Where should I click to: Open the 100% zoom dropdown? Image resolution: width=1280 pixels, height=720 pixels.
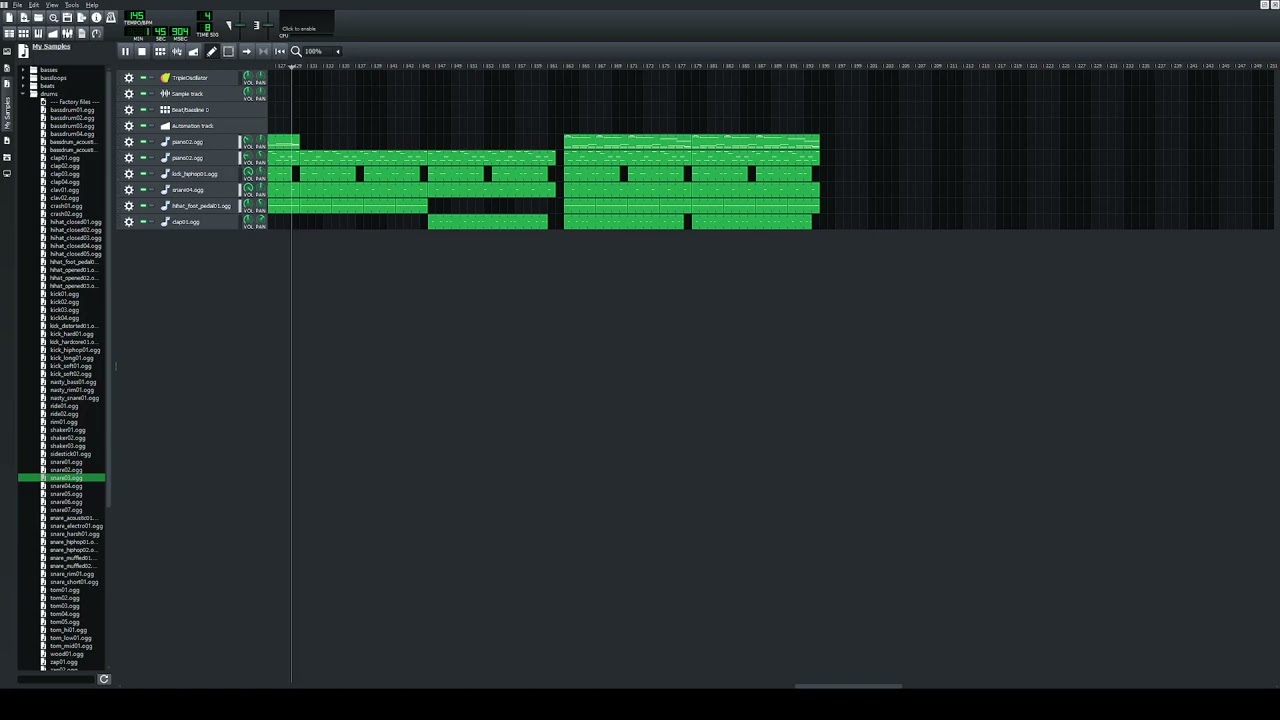[321, 51]
